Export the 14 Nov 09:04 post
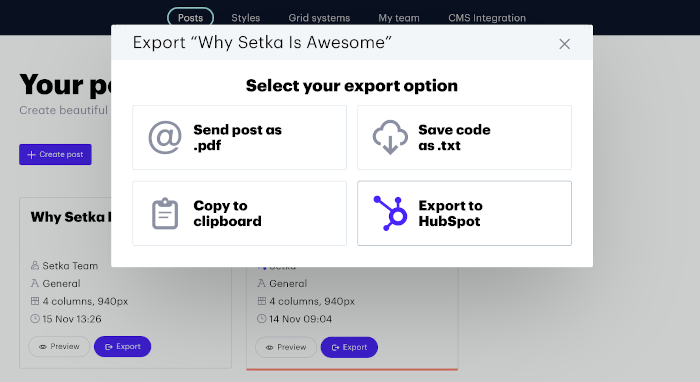 [x=349, y=347]
